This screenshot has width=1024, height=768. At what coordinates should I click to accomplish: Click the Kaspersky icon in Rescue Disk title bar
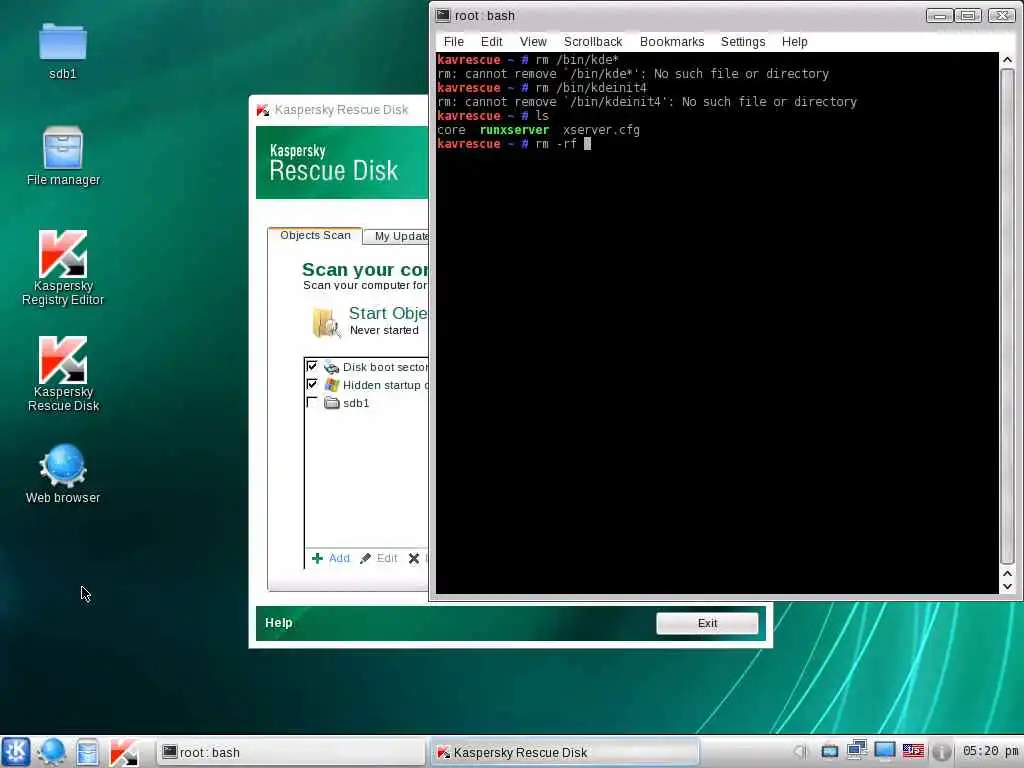click(263, 110)
